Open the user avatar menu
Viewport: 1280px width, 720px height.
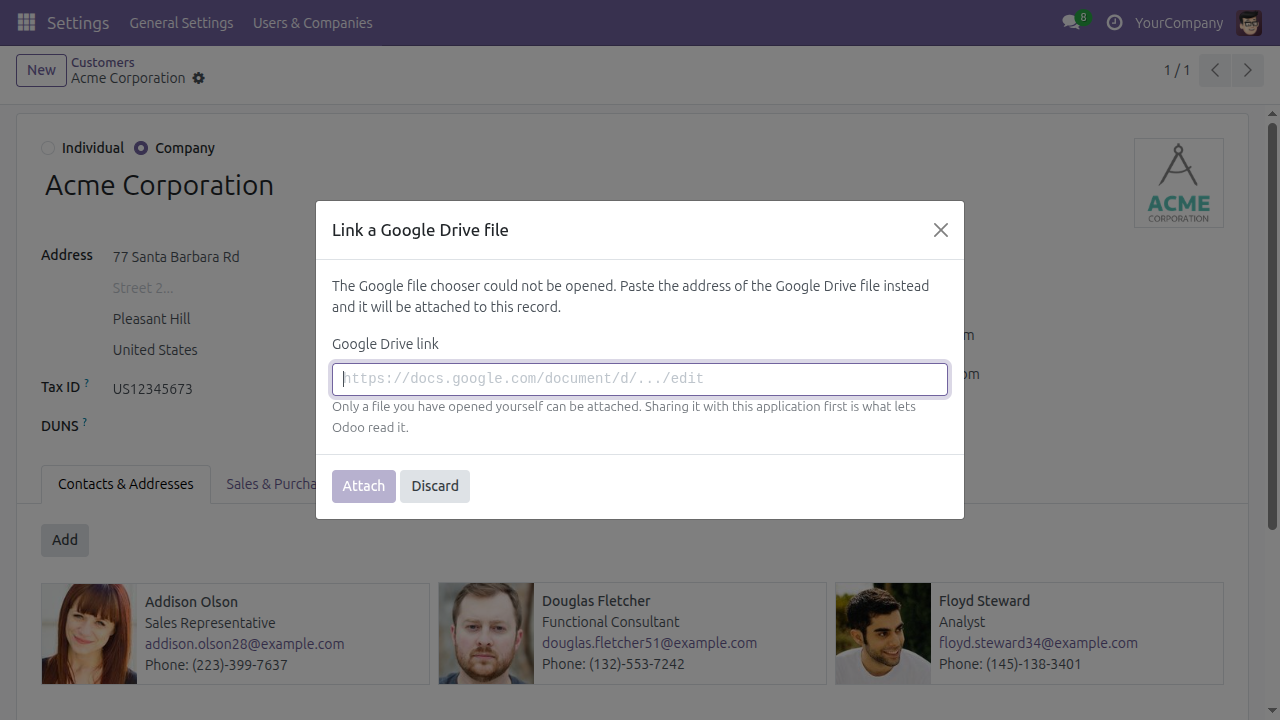[1249, 22]
